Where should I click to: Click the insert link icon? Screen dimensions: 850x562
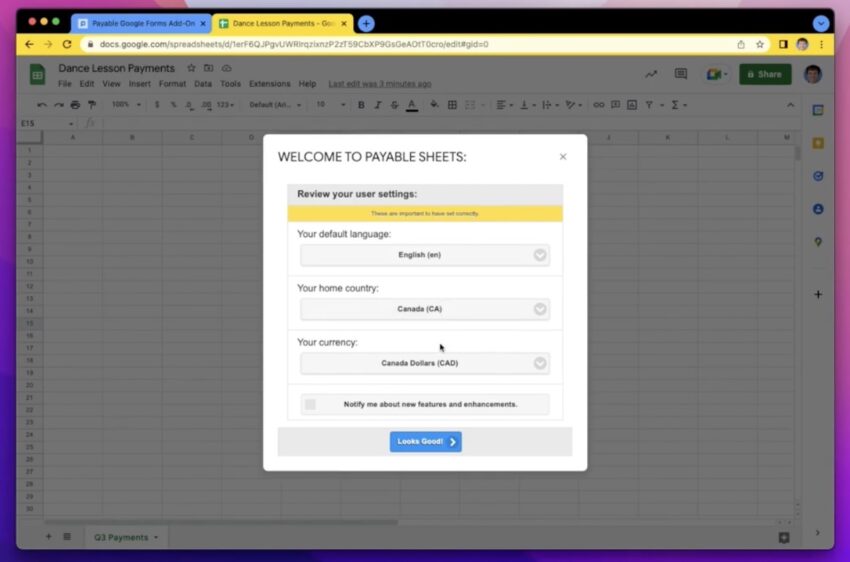[x=598, y=105]
